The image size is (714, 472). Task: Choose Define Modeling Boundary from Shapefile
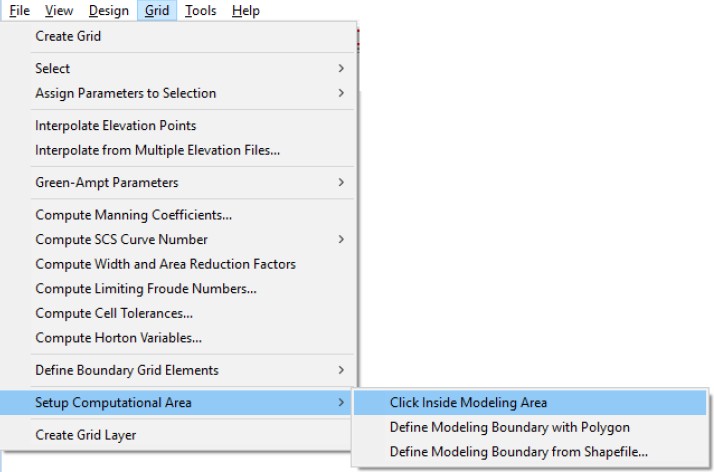518,452
